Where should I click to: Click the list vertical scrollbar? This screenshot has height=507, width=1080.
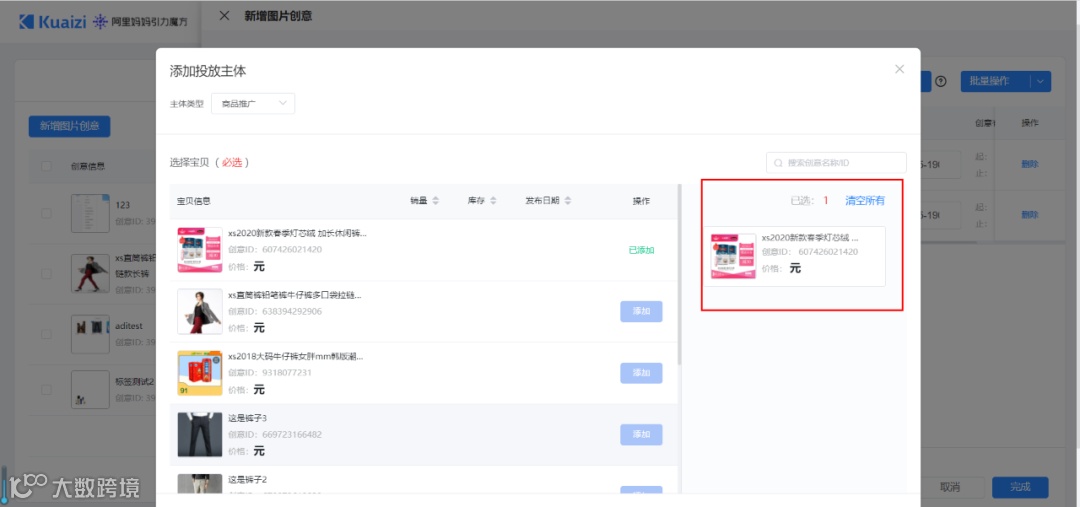680,274
